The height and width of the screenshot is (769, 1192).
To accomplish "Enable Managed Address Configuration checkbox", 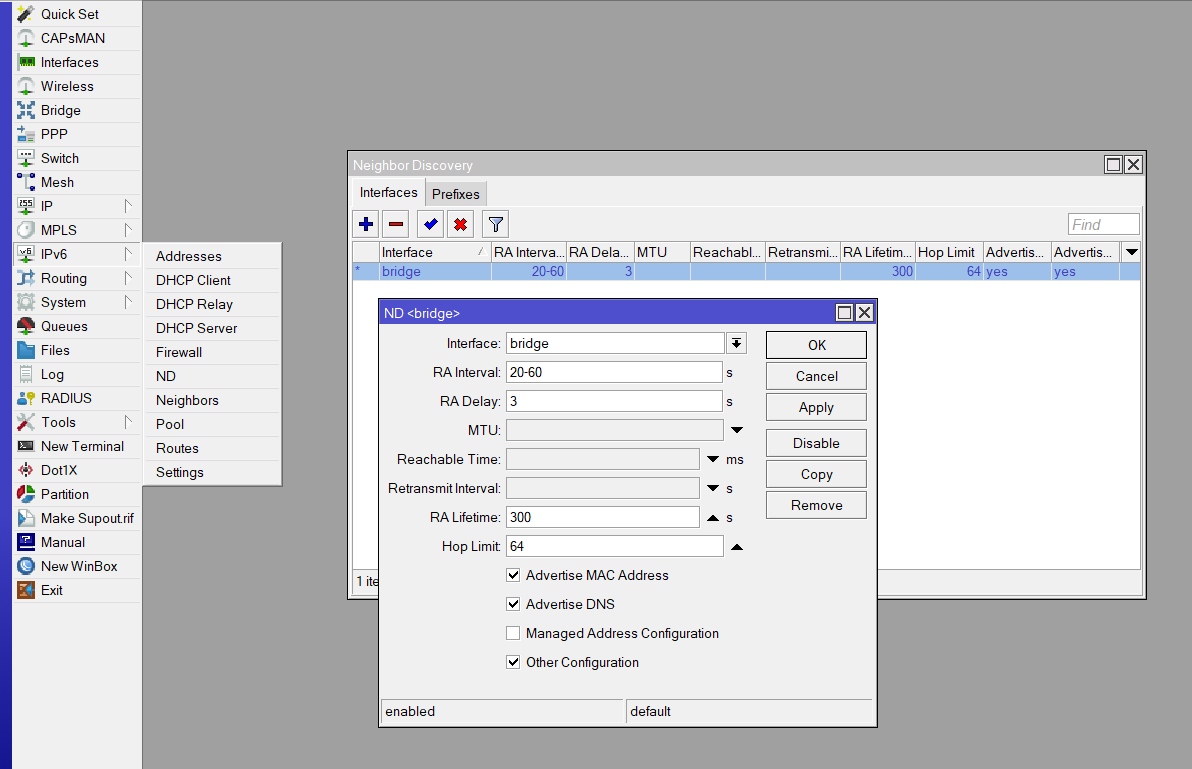I will click(513, 633).
